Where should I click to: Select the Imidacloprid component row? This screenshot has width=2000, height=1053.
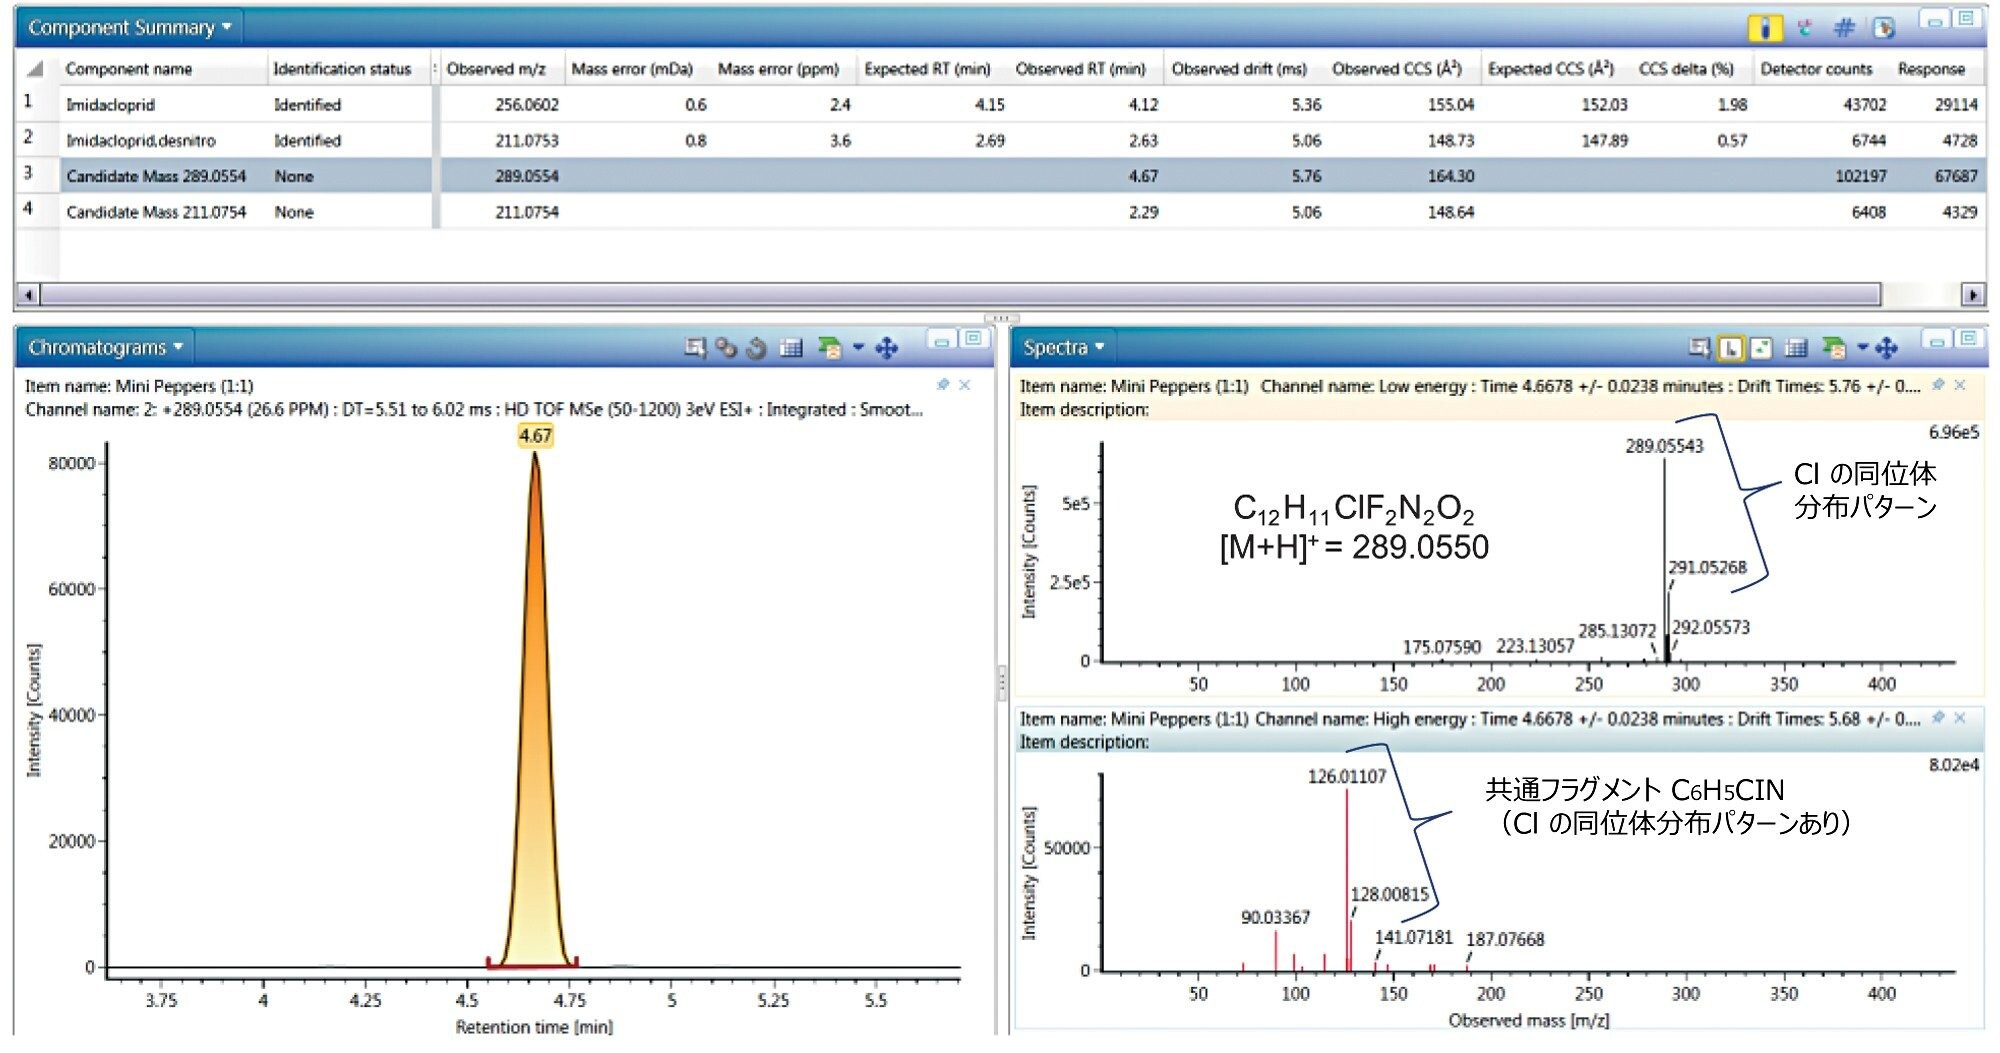tap(1000, 104)
